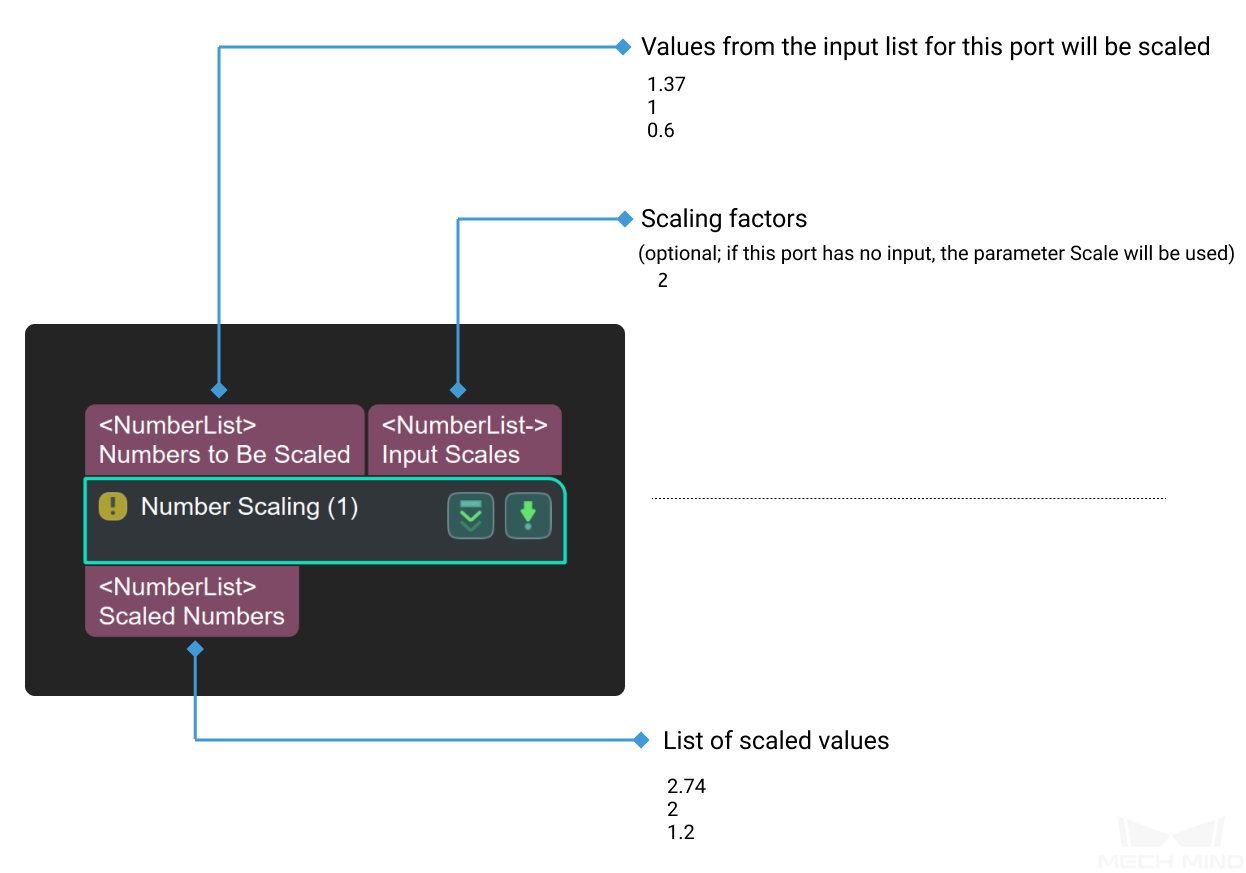This screenshot has width=1246, height=873.
Task: Click the green down-arrow run icon
Action: coord(528,516)
